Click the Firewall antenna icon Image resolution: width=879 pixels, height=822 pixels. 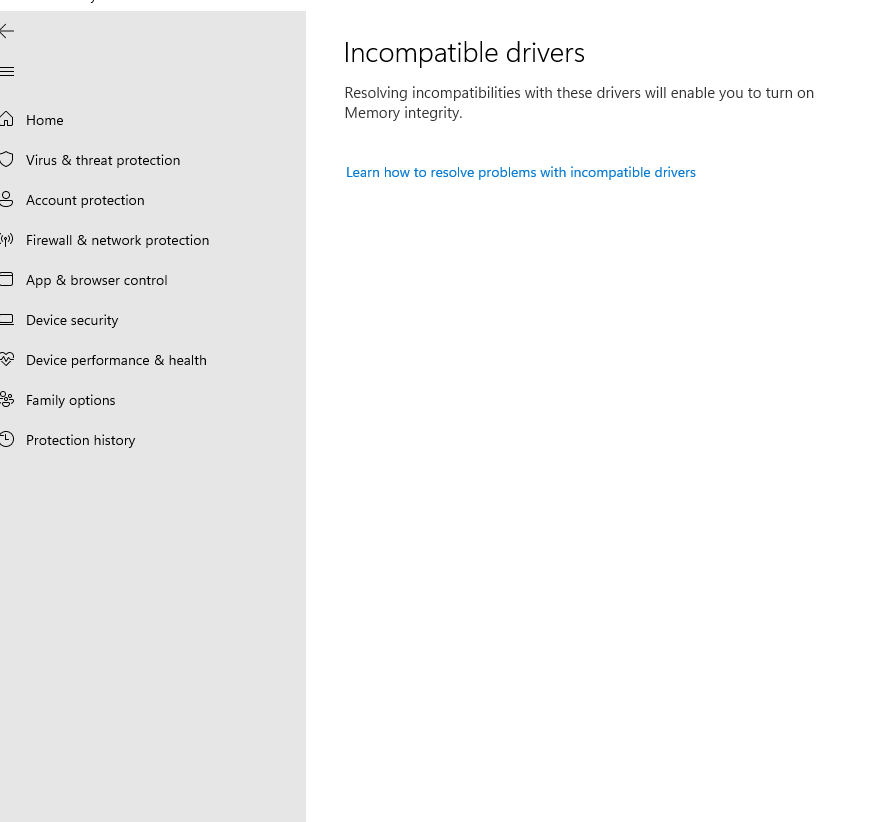click(7, 240)
